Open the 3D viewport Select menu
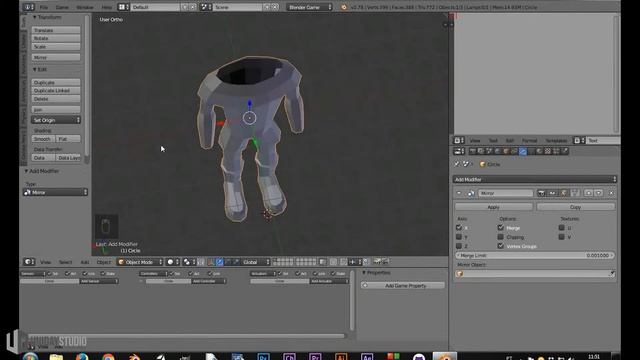The width and height of the screenshot is (640, 360). click(x=65, y=262)
